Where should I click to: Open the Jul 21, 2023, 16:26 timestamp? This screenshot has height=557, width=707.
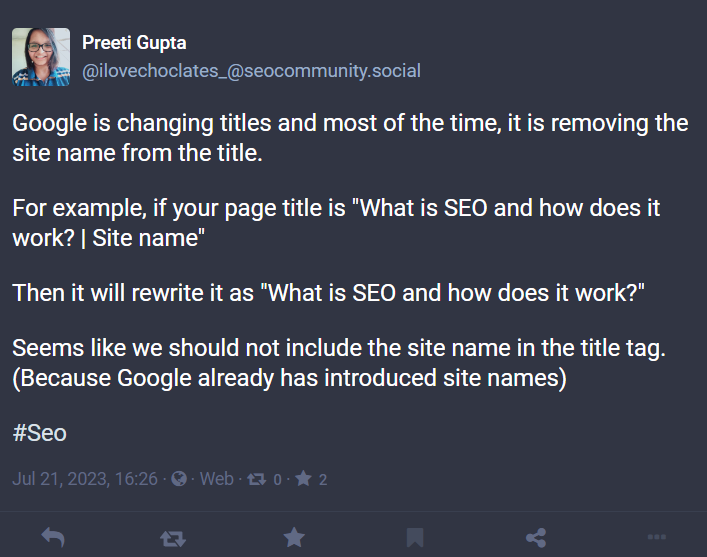point(85,479)
